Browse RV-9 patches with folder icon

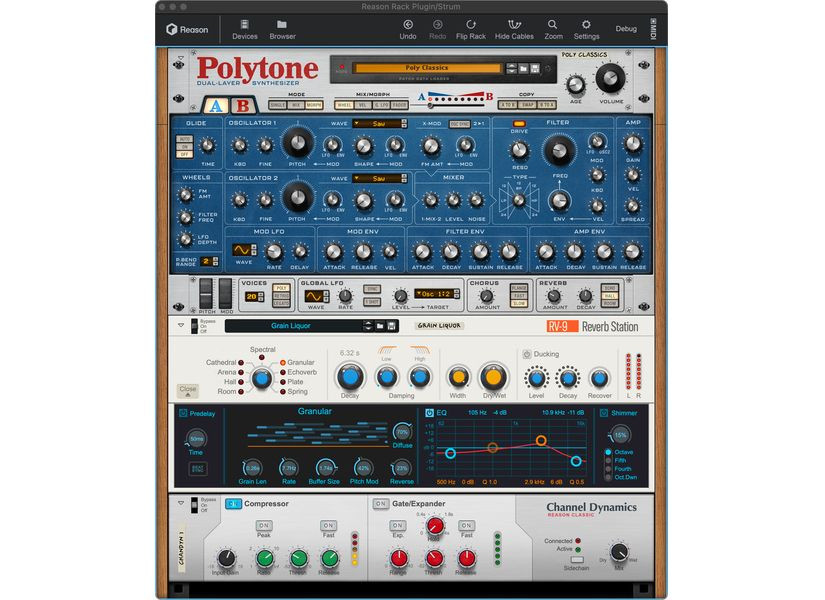pos(380,326)
